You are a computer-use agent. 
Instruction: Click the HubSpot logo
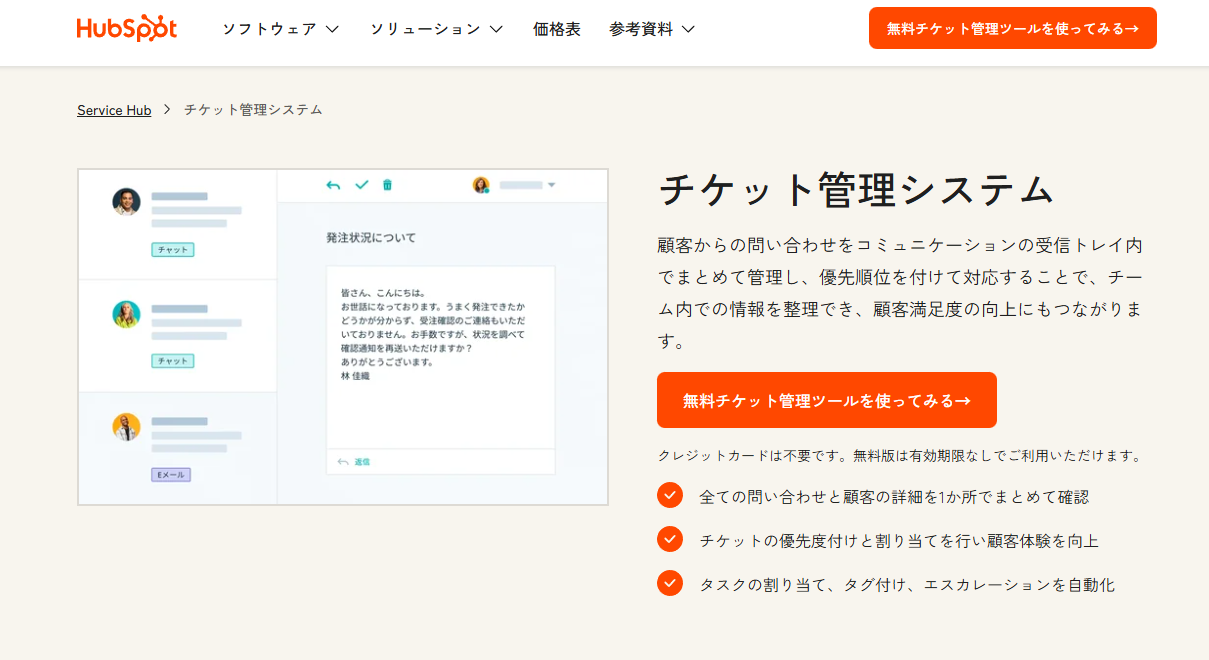[x=126, y=28]
